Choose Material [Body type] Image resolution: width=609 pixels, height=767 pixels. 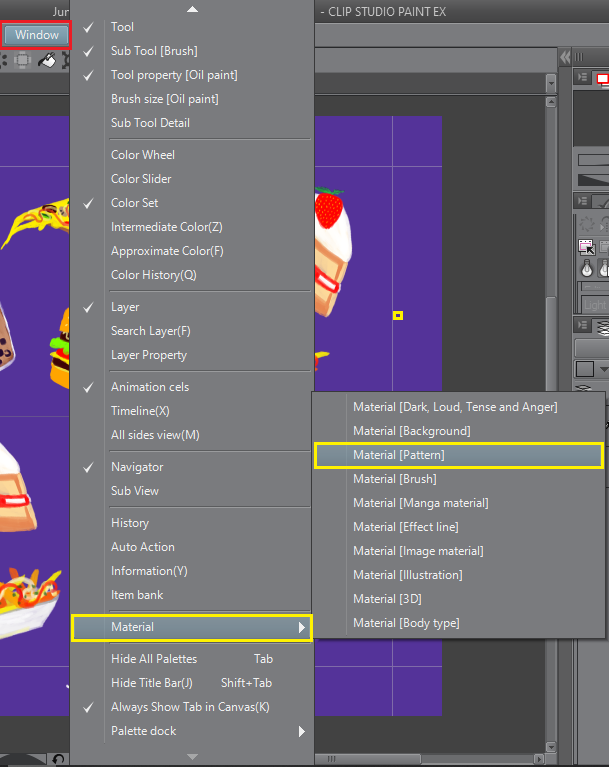coord(458,623)
